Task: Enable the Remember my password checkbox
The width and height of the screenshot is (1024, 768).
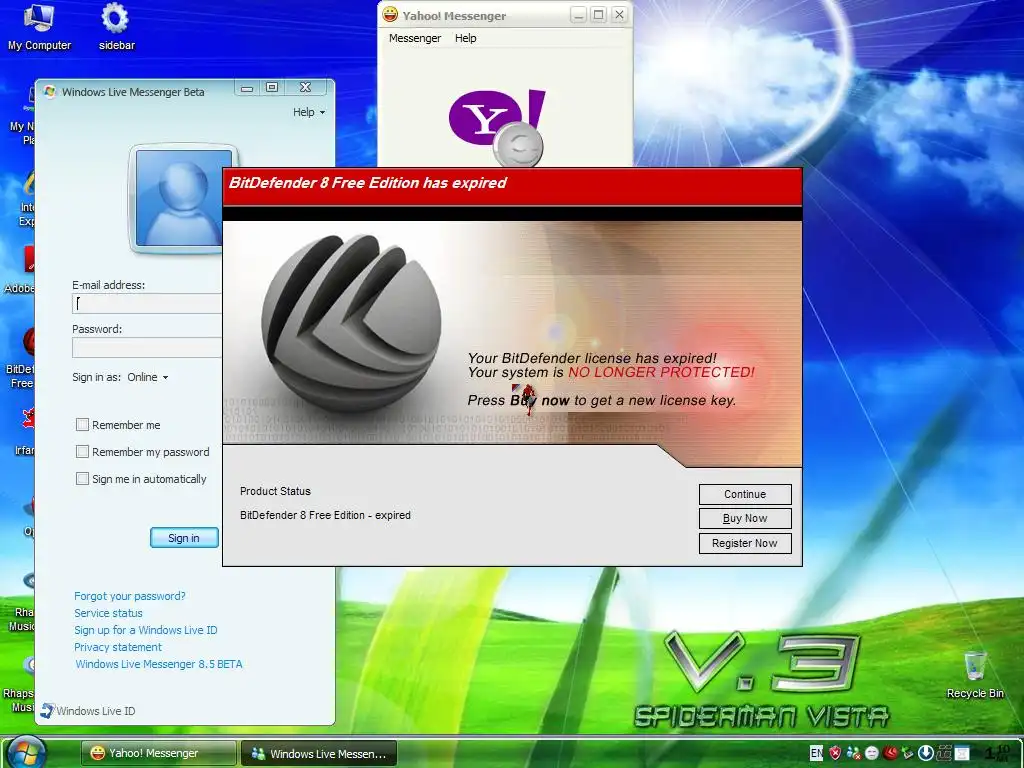Action: 82,451
